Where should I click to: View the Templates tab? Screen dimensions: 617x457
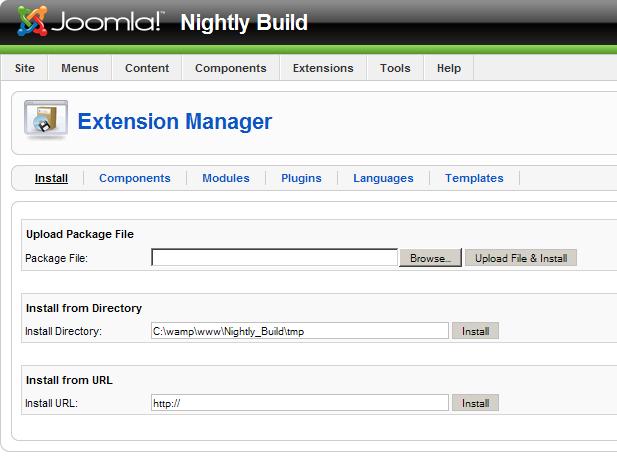pyautogui.click(x=474, y=178)
